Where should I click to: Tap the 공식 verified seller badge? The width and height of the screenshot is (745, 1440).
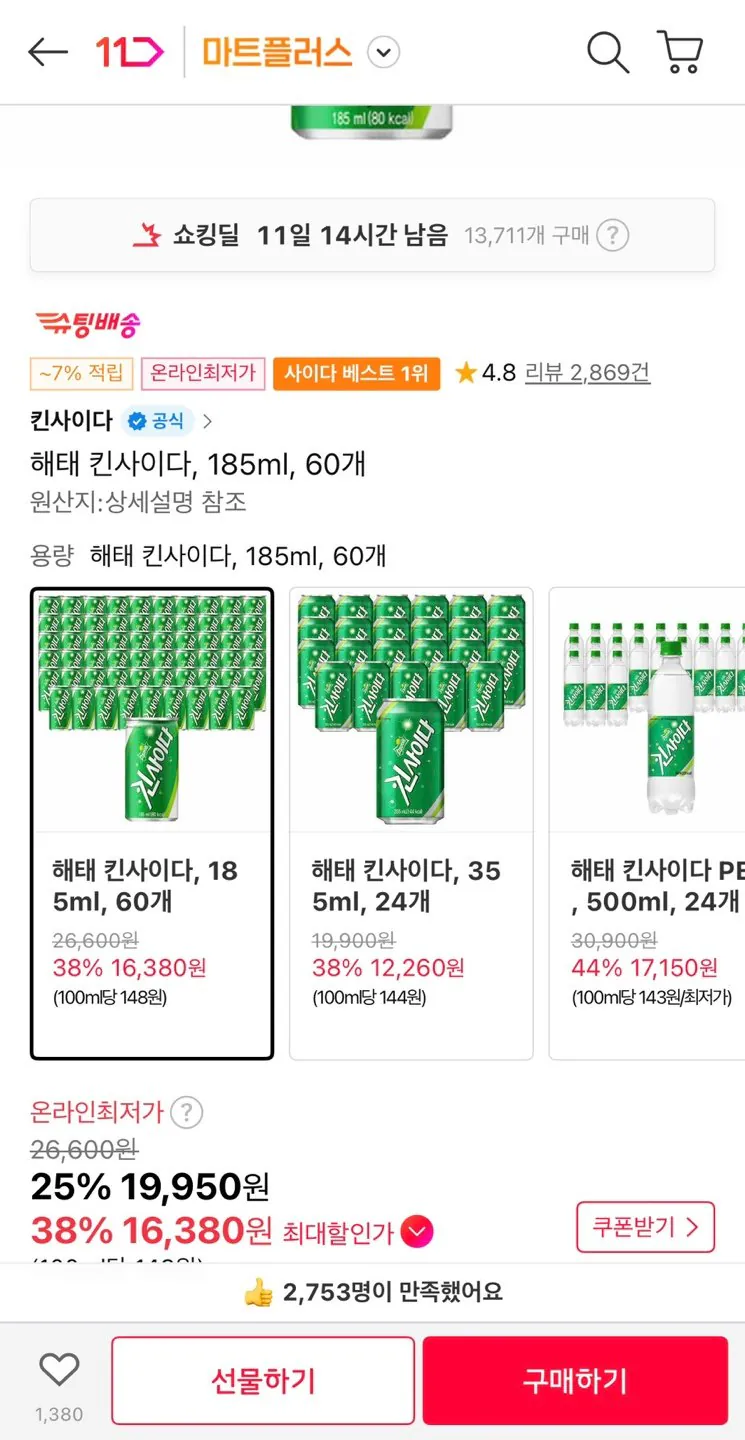pyautogui.click(x=155, y=421)
